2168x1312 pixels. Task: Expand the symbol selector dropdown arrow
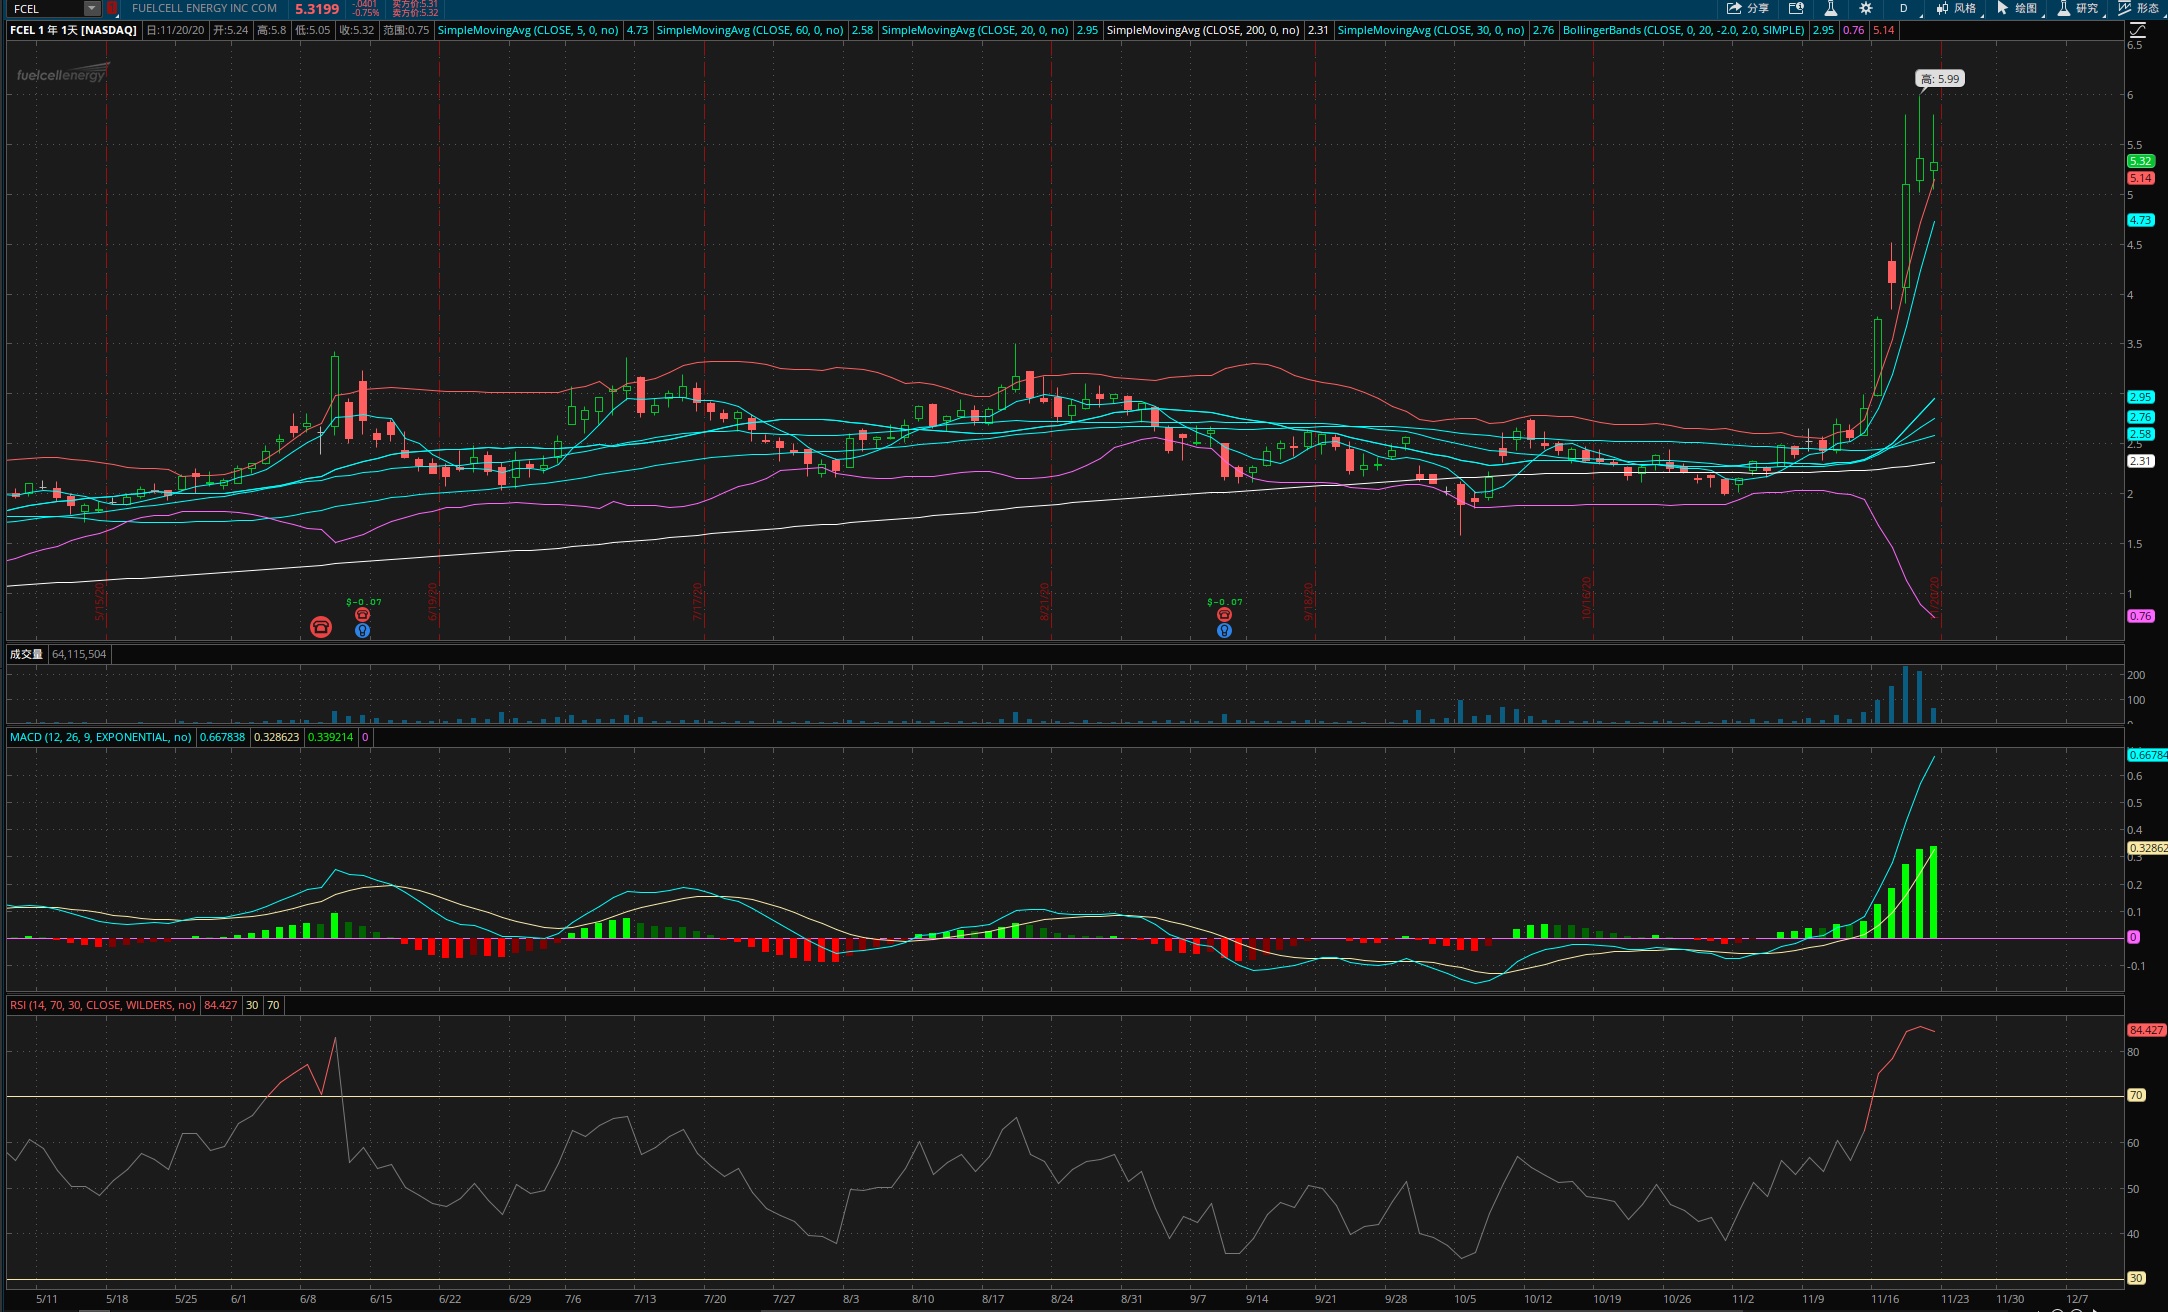click(x=92, y=8)
